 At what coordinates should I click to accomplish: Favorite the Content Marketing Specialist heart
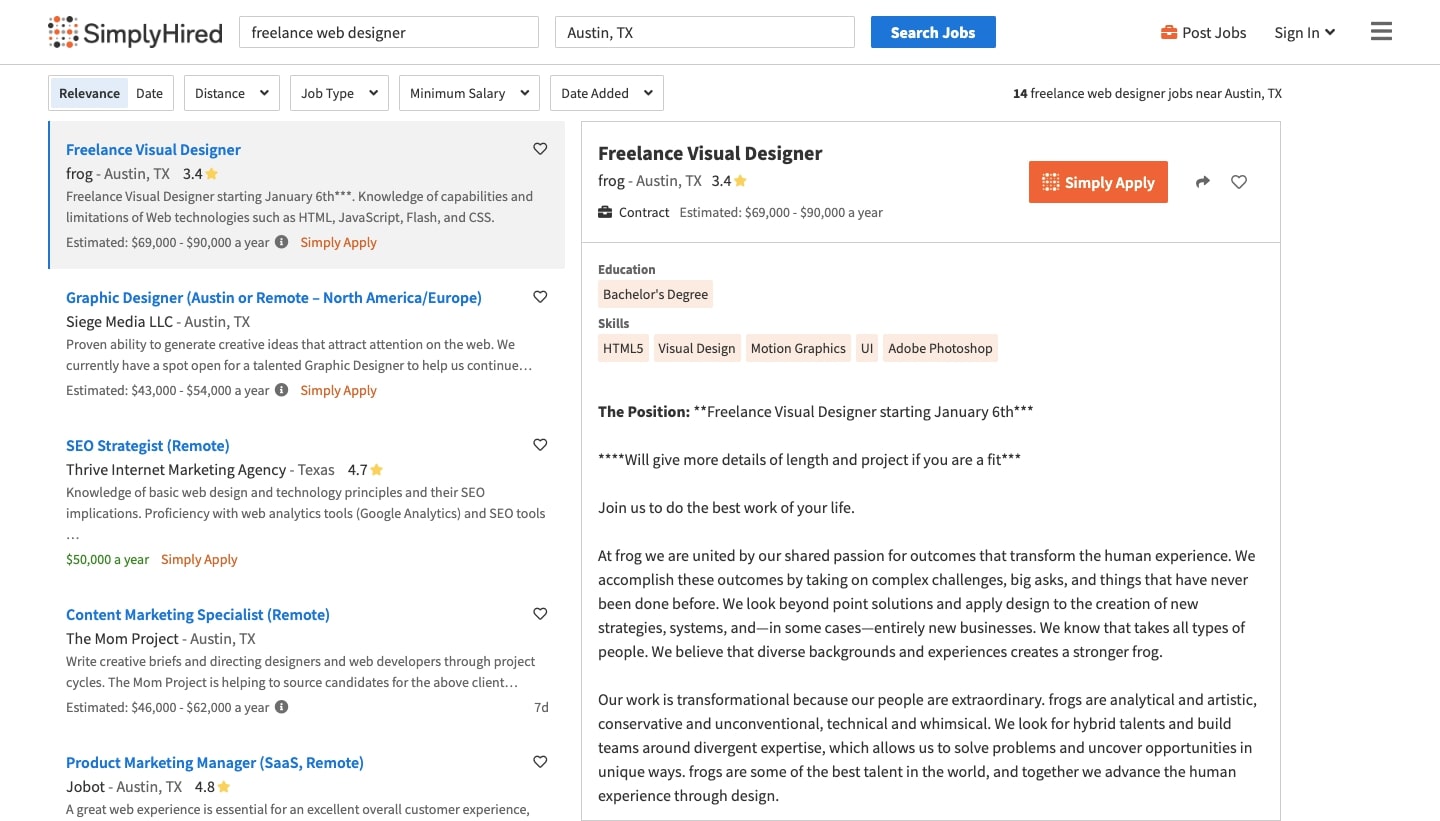tap(540, 614)
